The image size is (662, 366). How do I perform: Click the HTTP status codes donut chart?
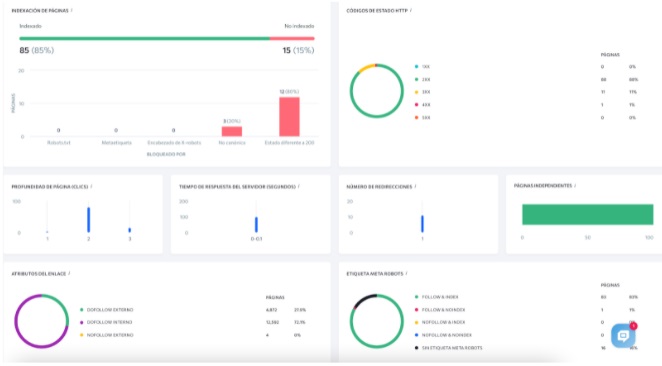(377, 91)
